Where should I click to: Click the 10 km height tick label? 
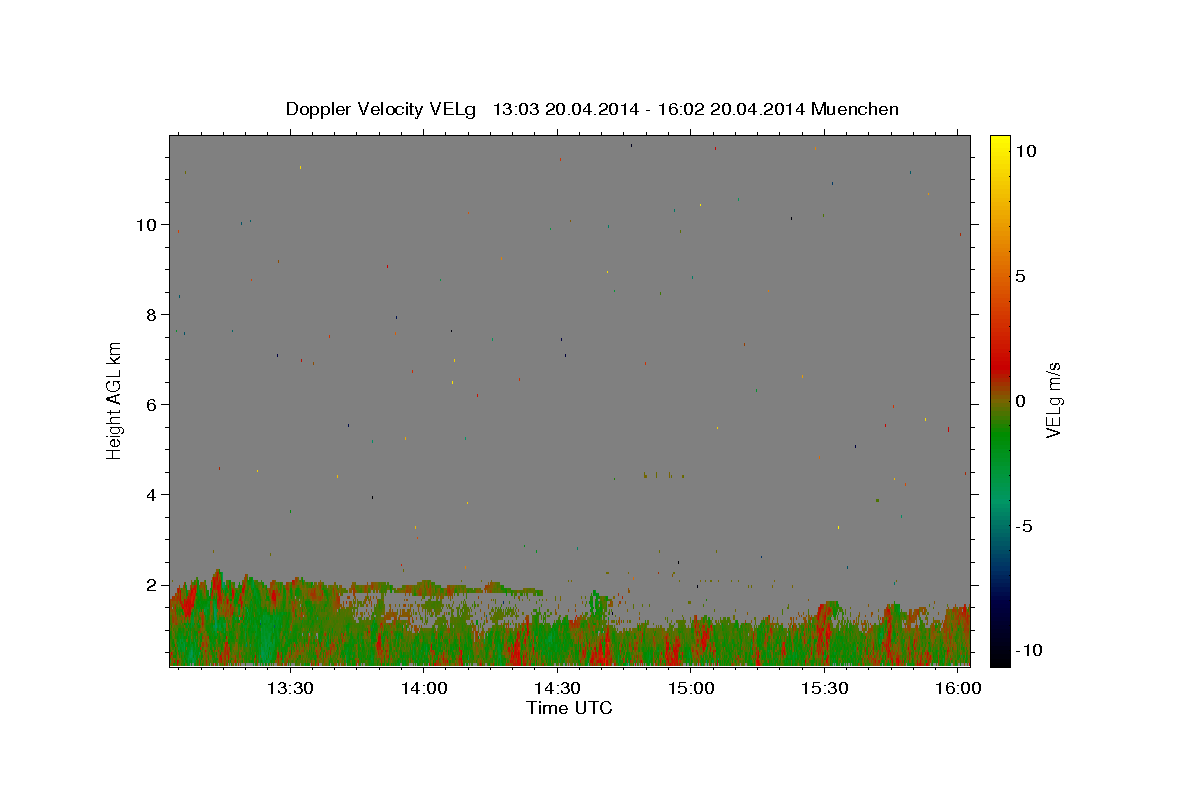pyautogui.click(x=146, y=225)
